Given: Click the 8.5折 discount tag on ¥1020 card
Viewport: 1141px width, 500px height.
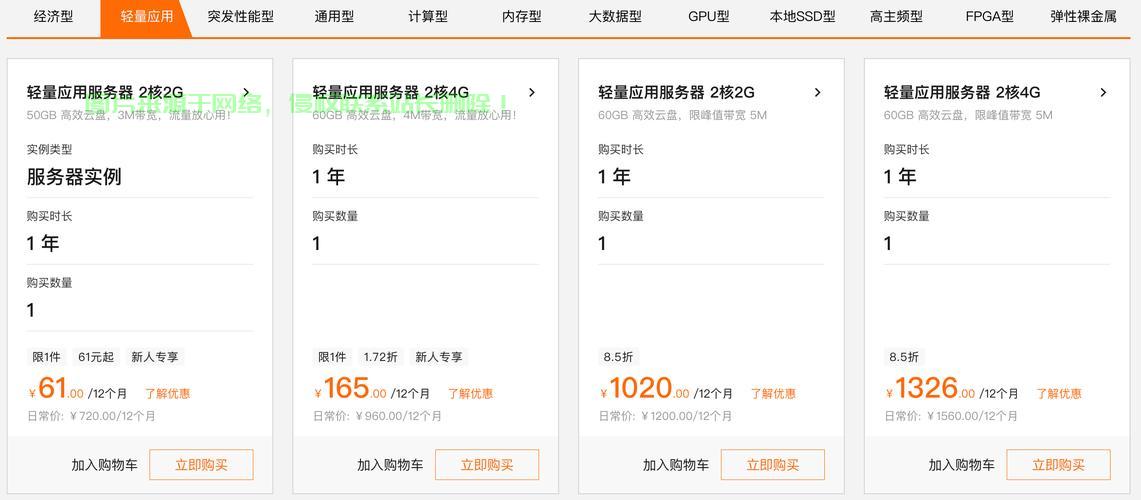Looking at the screenshot, I should 618,357.
